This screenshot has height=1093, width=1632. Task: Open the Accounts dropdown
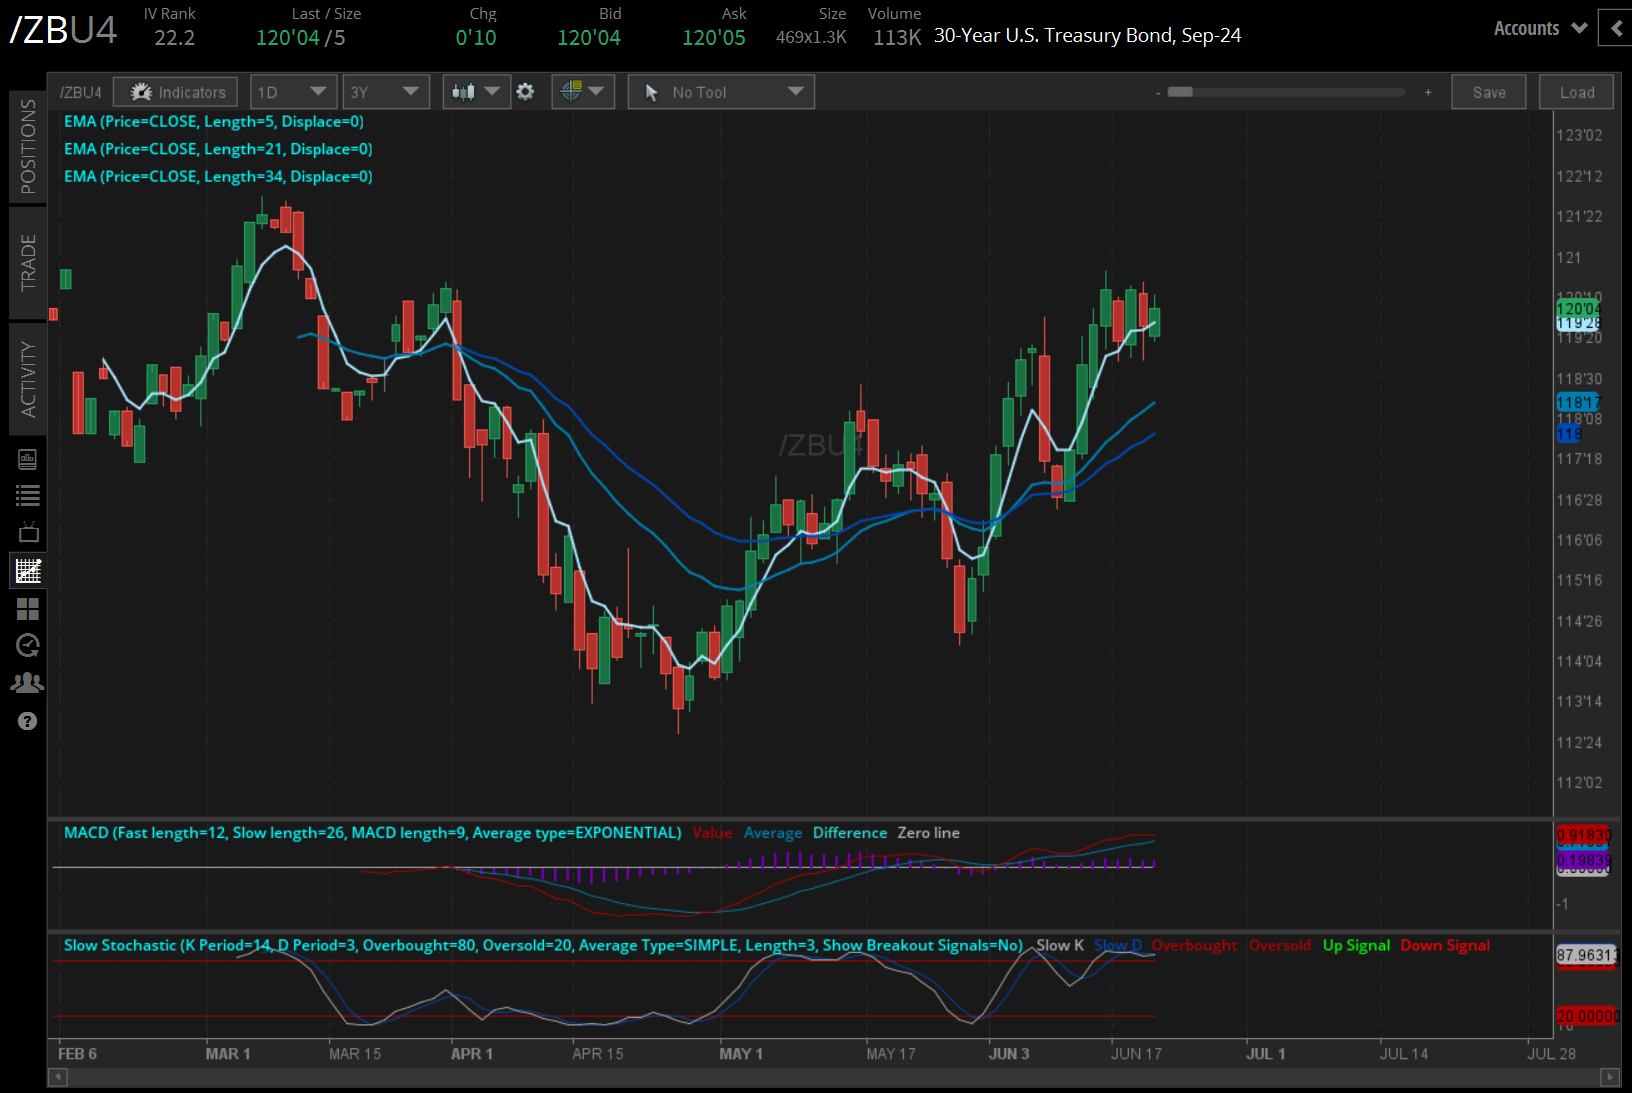[1537, 28]
